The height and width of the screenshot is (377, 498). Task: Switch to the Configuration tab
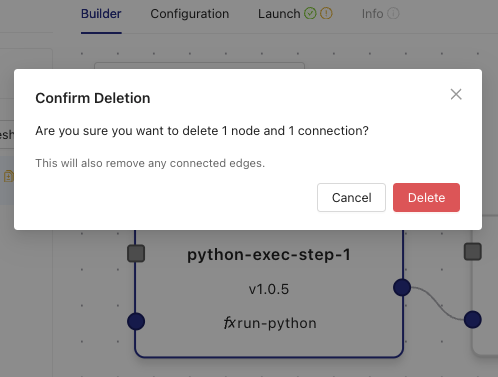pyautogui.click(x=190, y=14)
